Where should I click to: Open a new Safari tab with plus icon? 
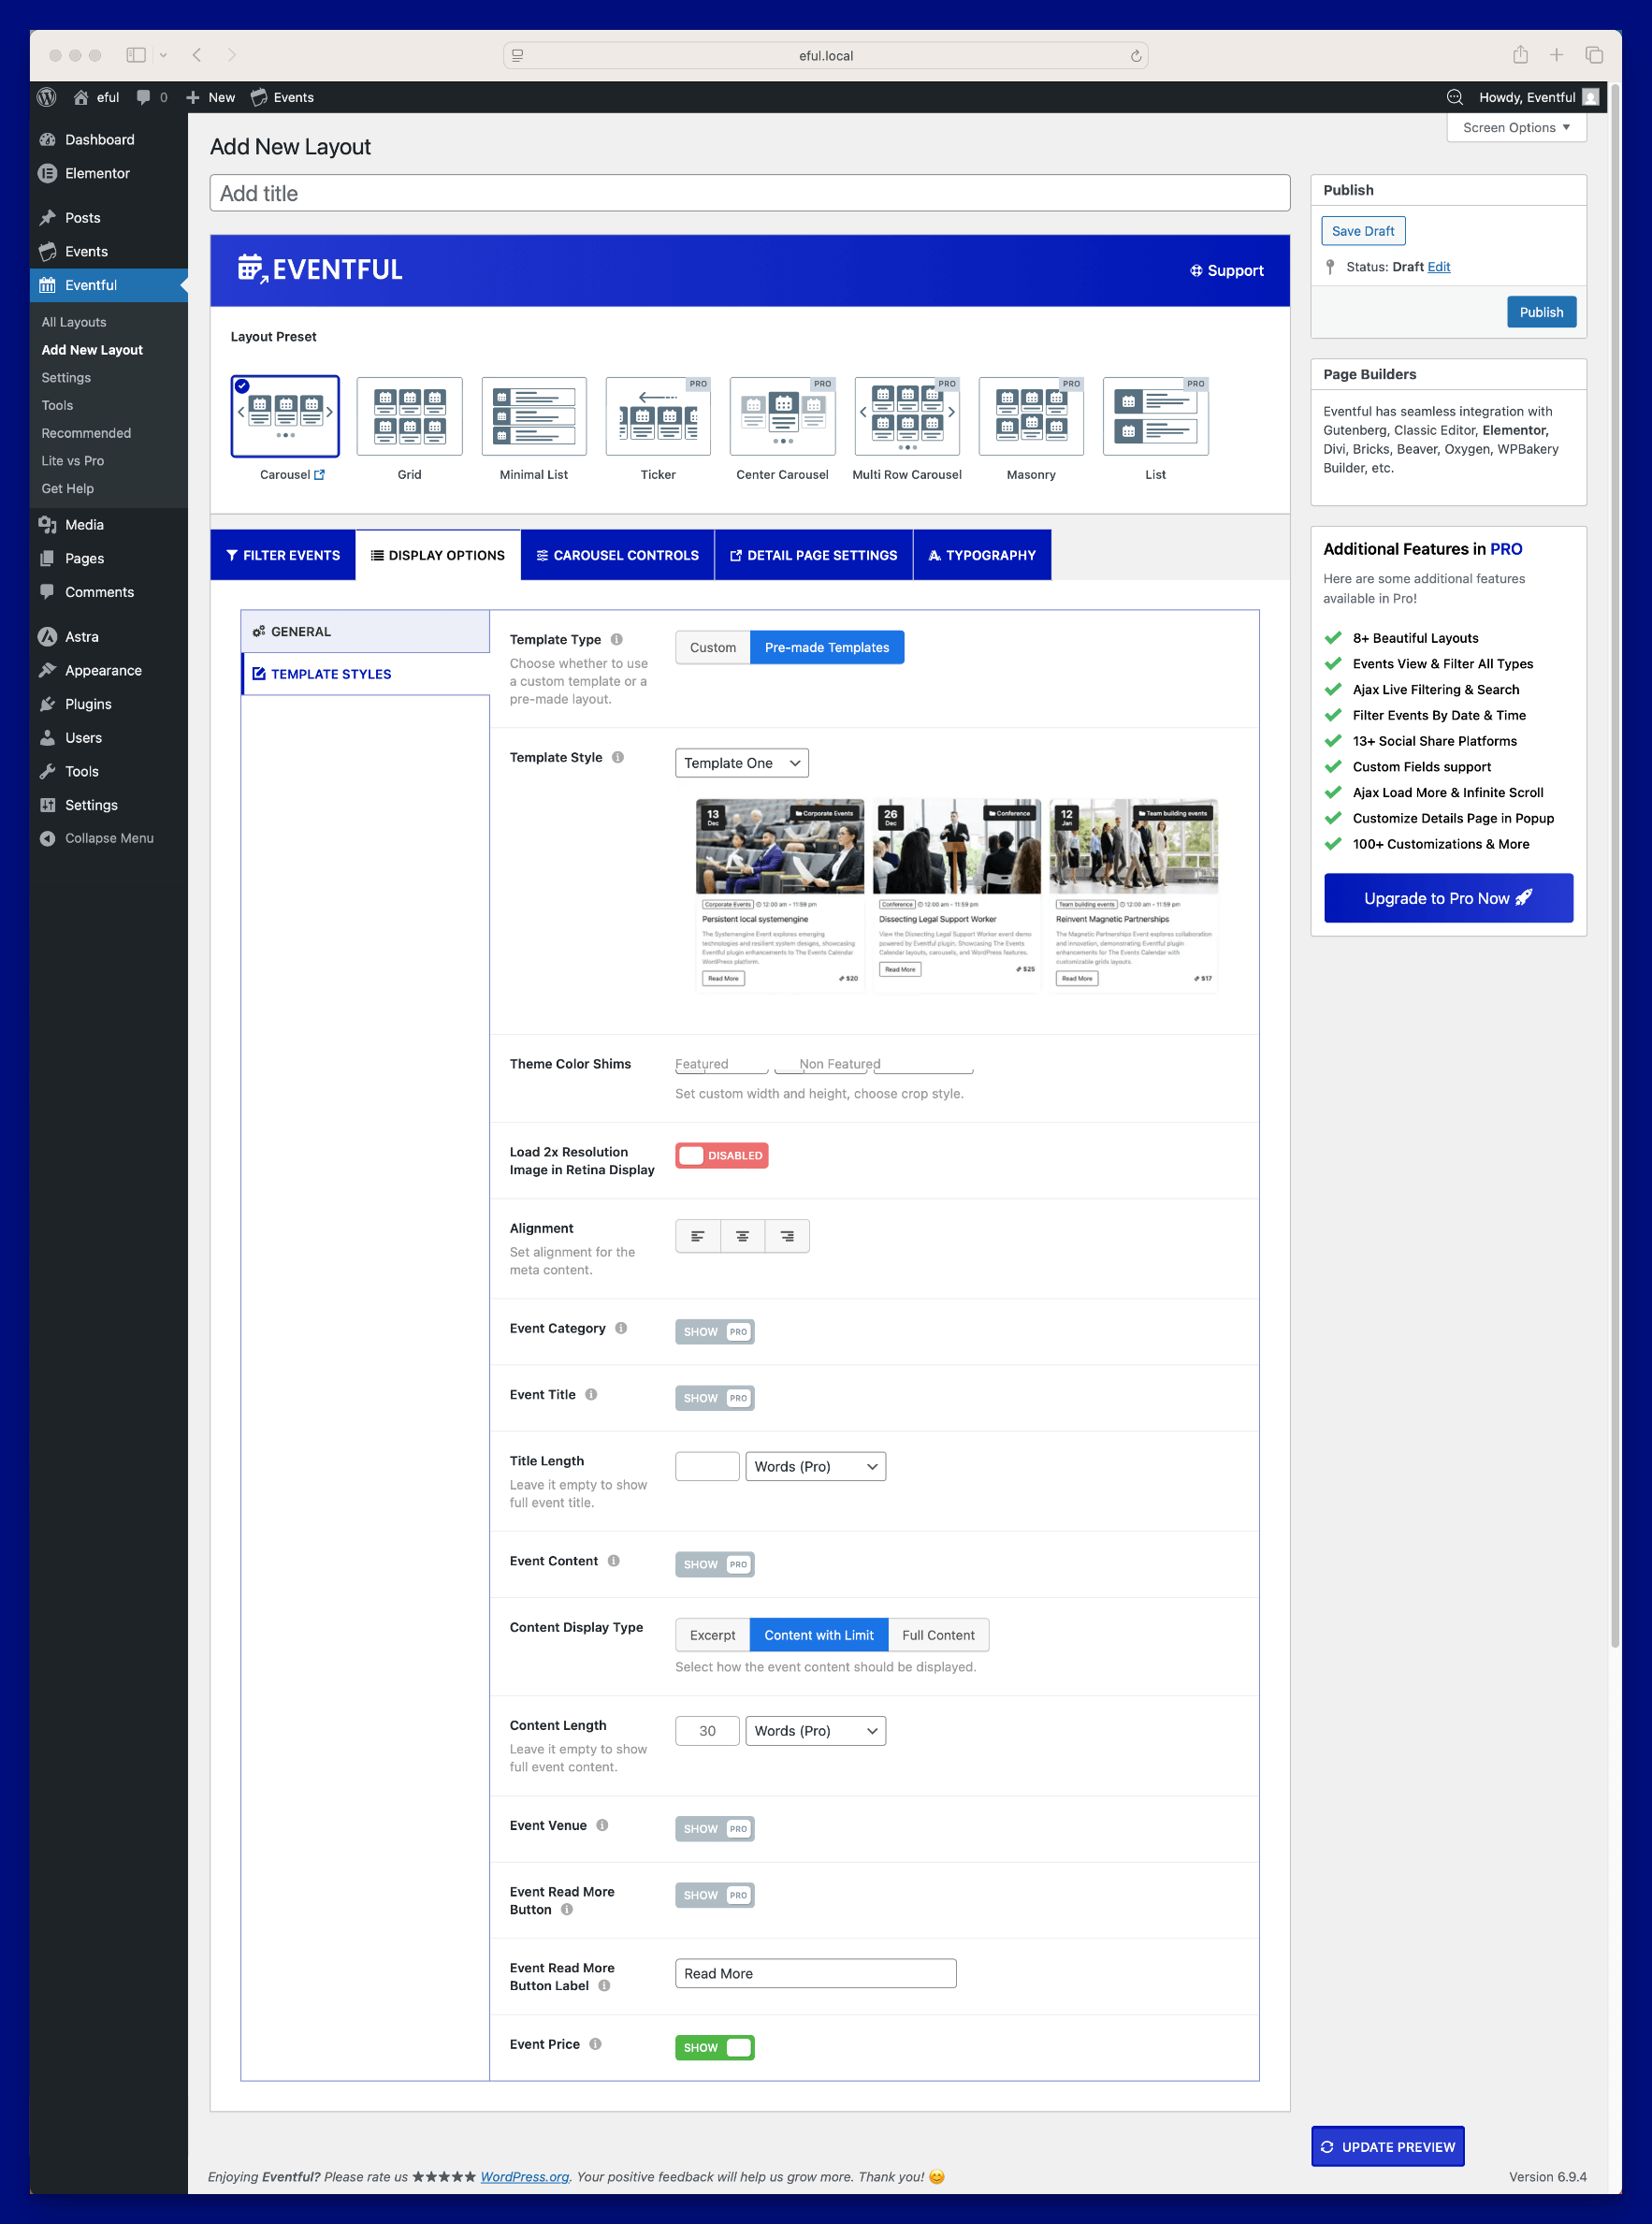coord(1556,55)
